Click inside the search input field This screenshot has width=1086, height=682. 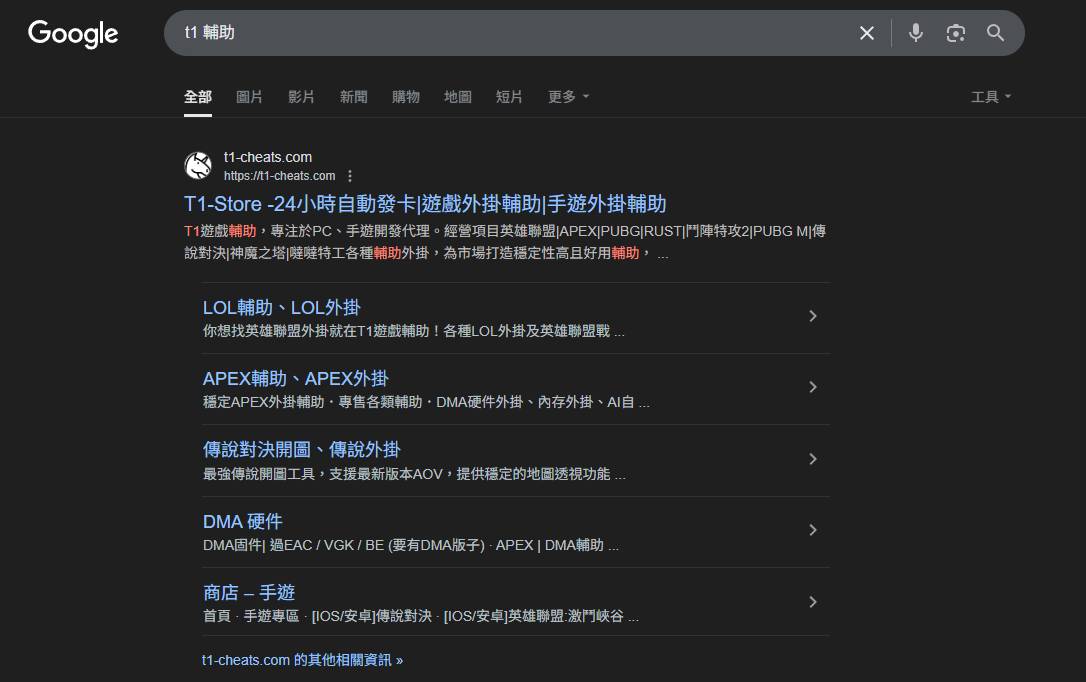[513, 33]
